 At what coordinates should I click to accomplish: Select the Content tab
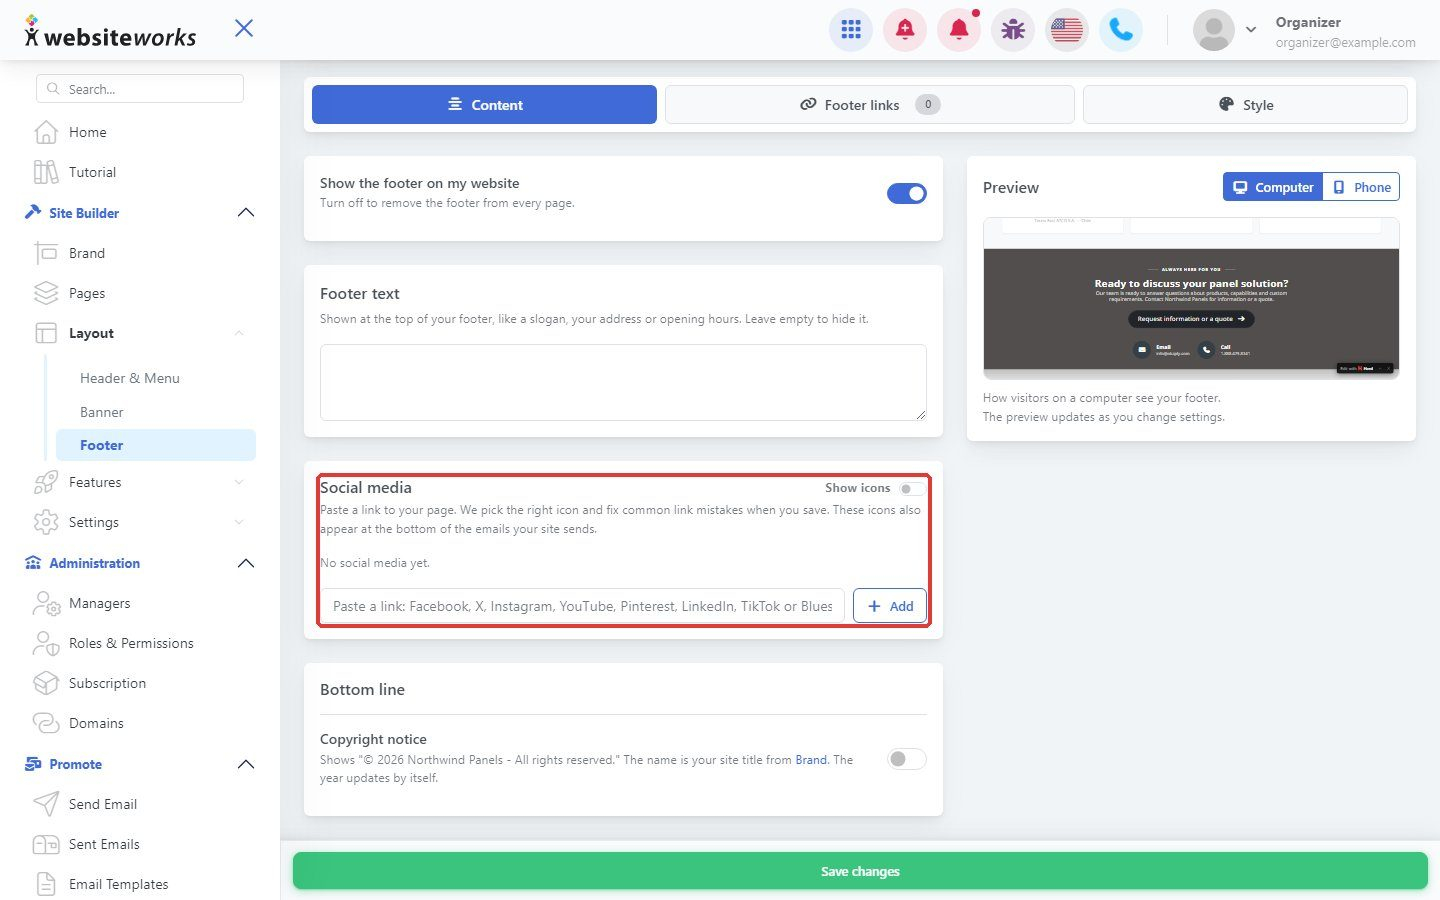pyautogui.click(x=484, y=105)
